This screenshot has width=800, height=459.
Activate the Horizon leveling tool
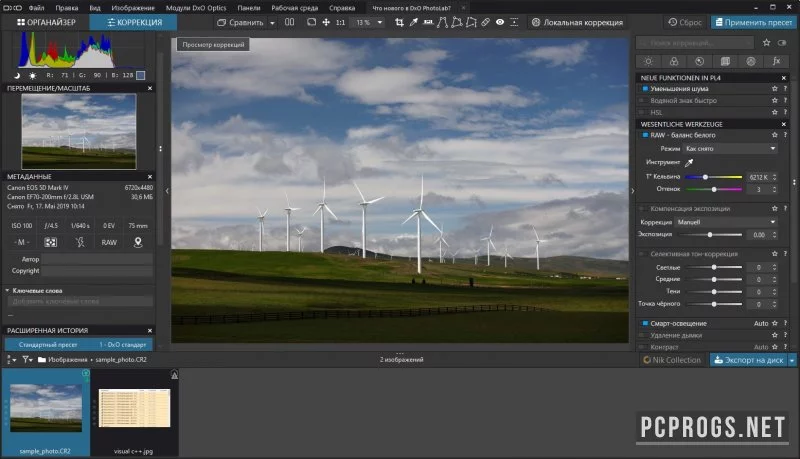tap(428, 22)
